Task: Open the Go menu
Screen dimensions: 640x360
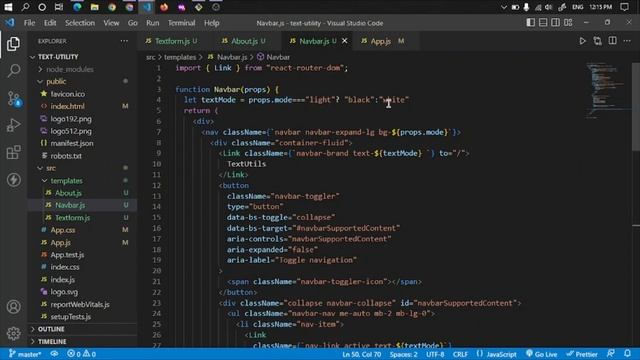Action: [133, 23]
